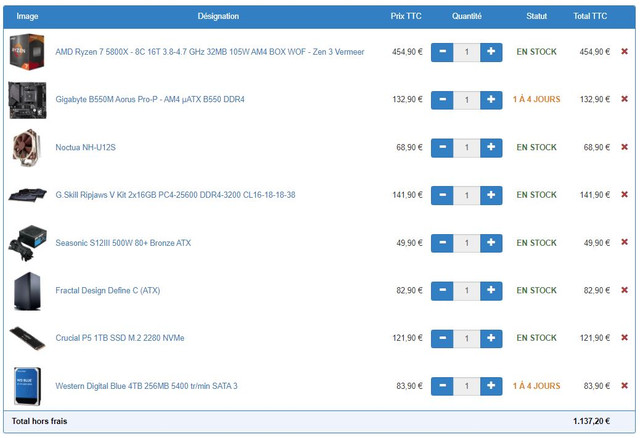This screenshot has width=640, height=438.
Task: Increase Western Digital Blue 4TB quantity
Action: pos(490,386)
